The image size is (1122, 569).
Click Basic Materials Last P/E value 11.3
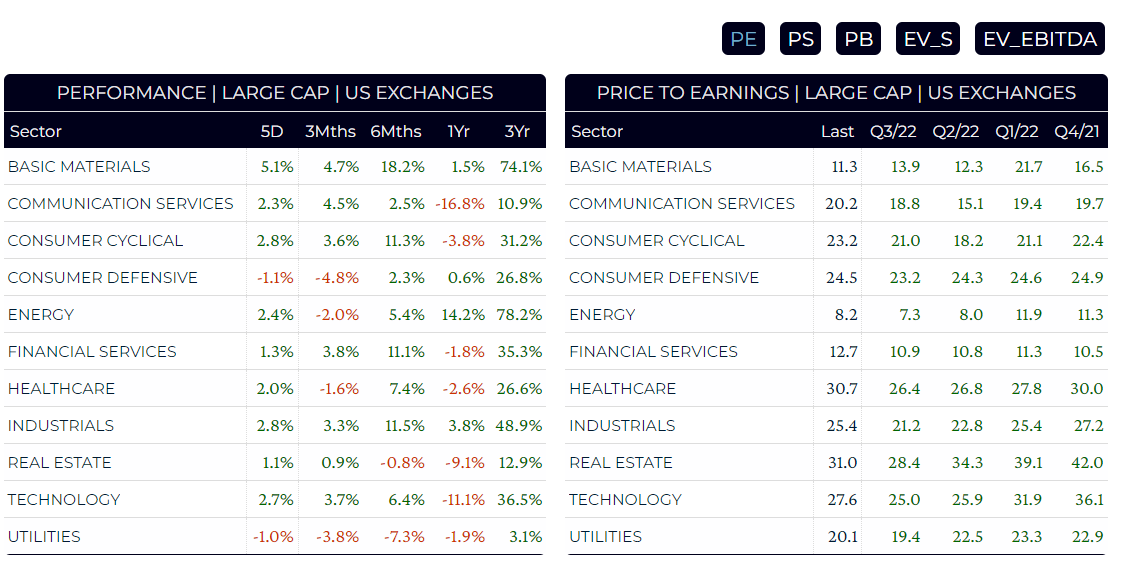844,167
